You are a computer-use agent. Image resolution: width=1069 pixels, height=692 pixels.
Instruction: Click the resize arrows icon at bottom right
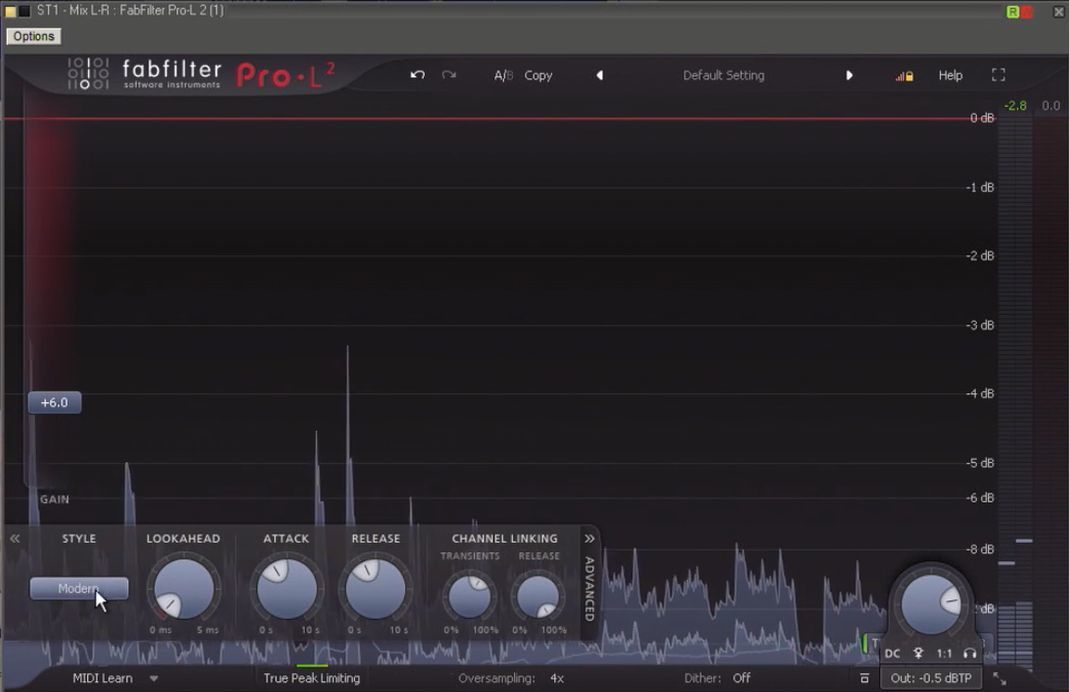pos(999,679)
